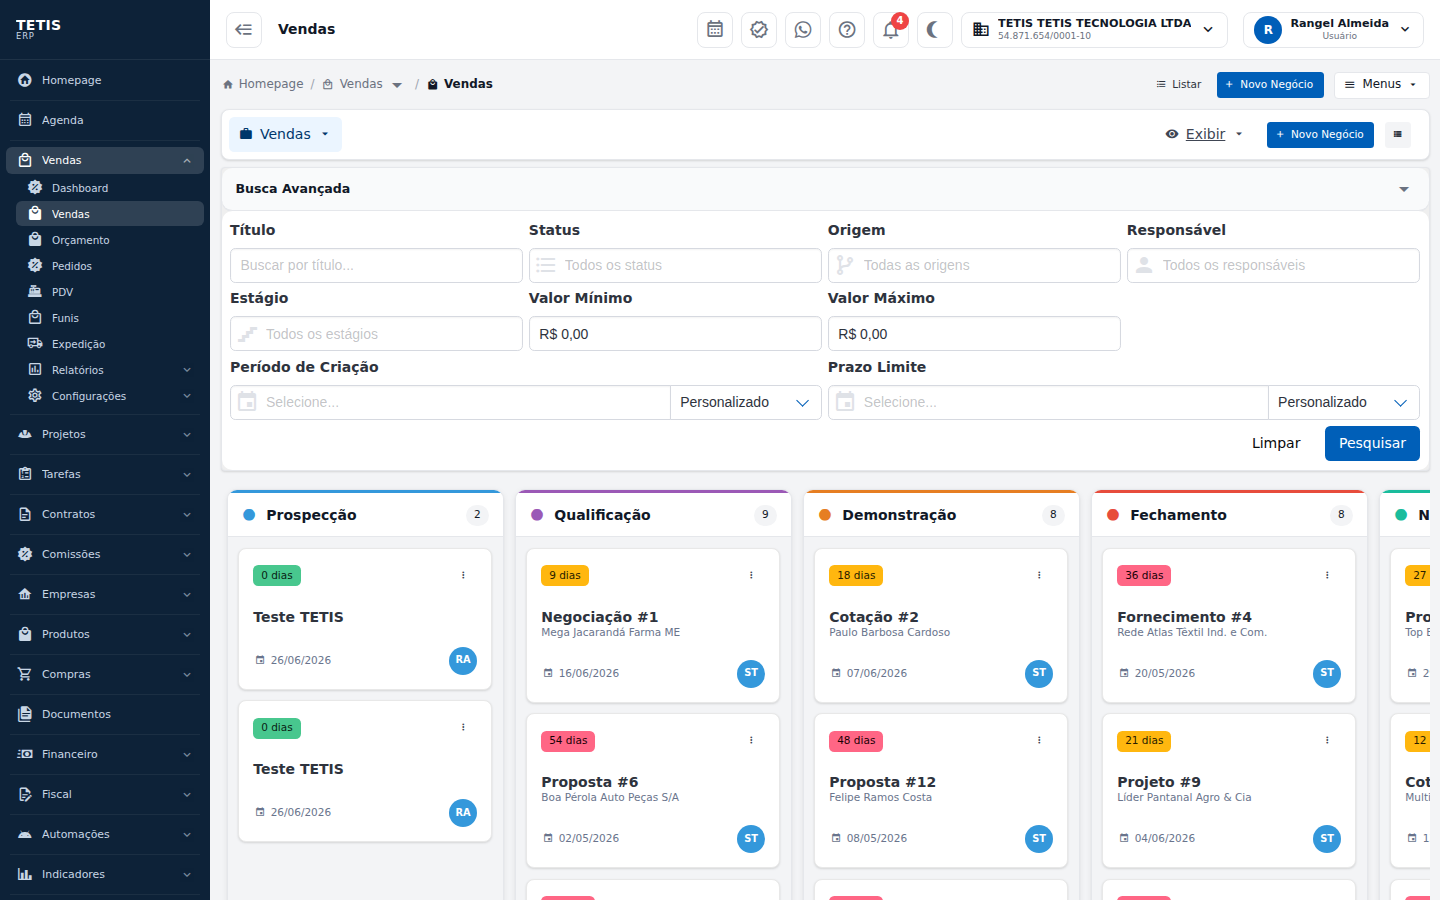1440x900 pixels.
Task: Expand Indicadores in the sidebar
Action: pos(105,874)
